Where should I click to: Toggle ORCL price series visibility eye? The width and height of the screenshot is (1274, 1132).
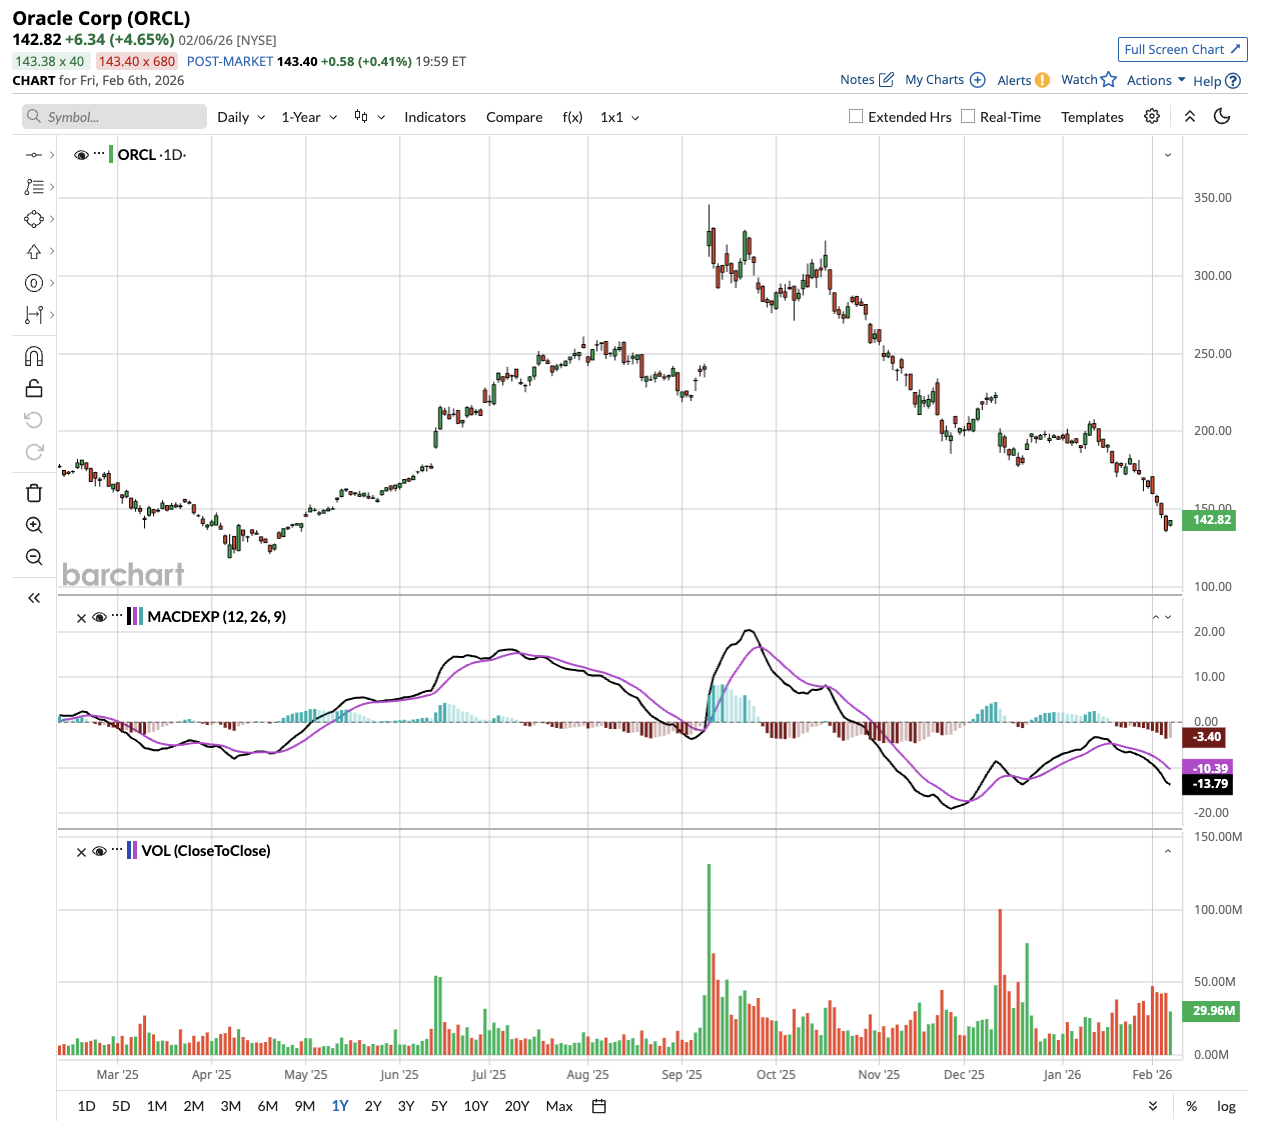click(x=81, y=155)
